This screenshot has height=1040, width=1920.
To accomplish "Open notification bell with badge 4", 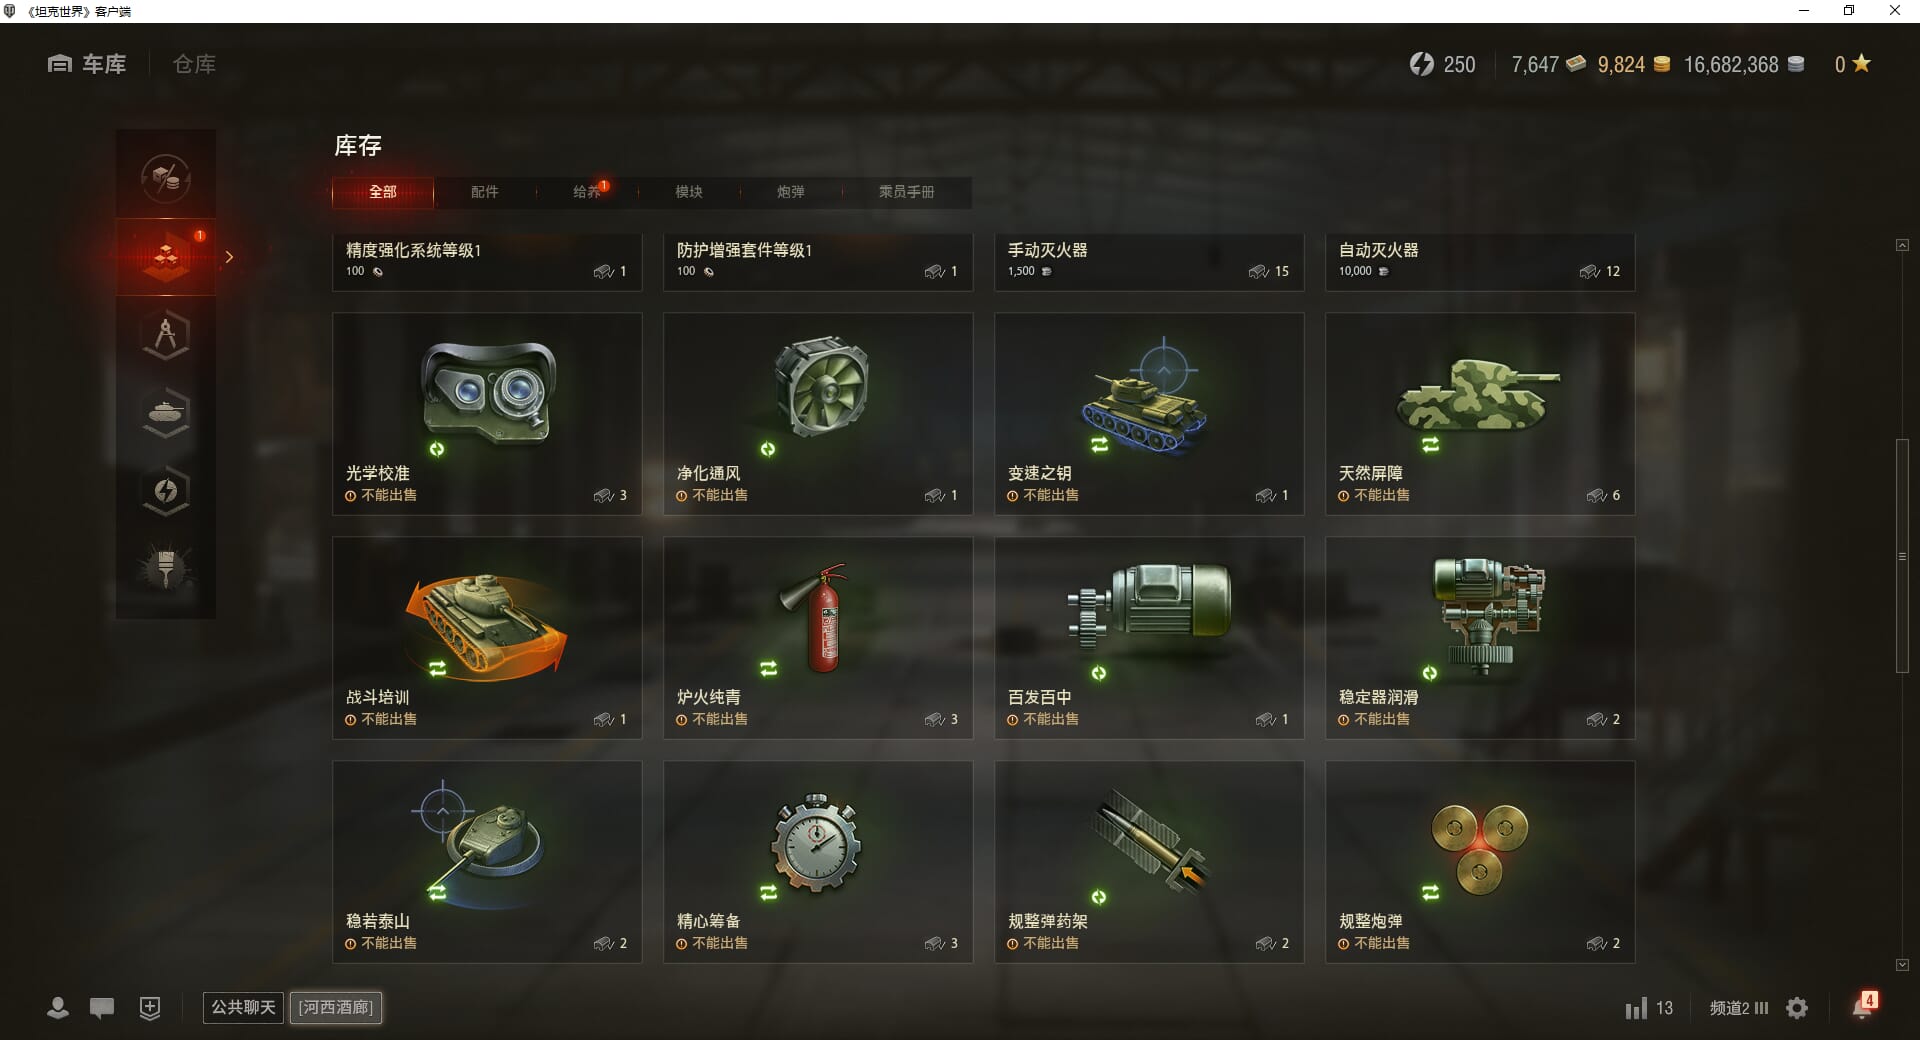I will [x=1863, y=1006].
